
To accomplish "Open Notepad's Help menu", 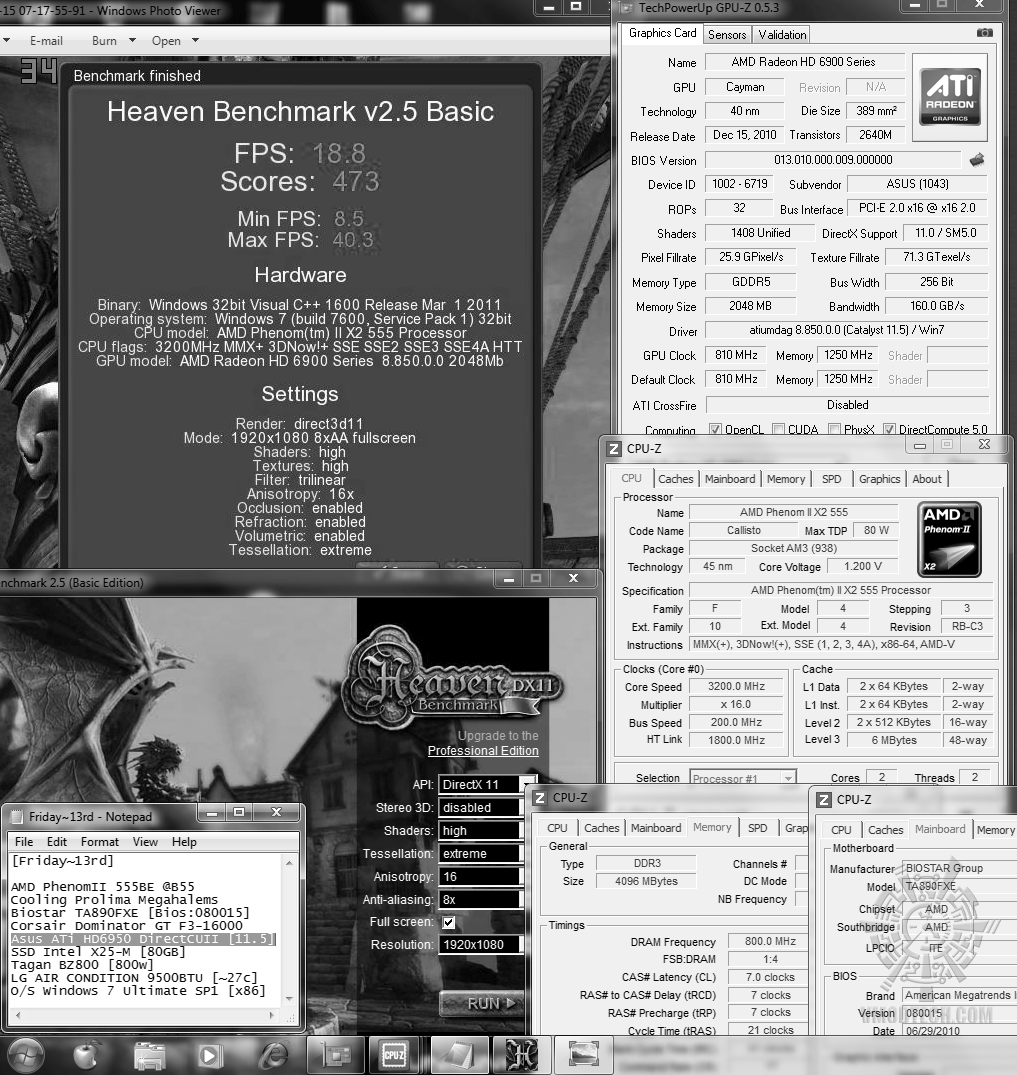I will click(184, 841).
